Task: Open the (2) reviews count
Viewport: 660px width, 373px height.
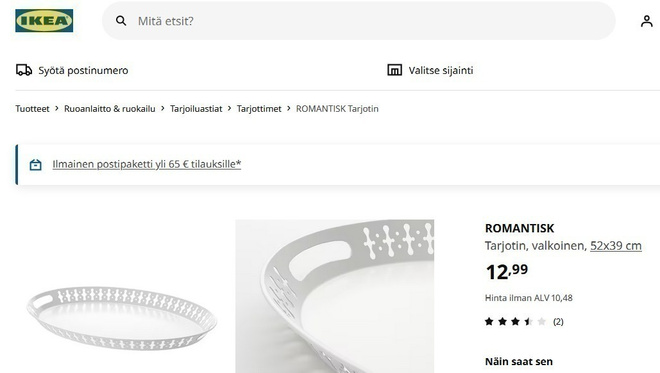Action: (x=558, y=322)
